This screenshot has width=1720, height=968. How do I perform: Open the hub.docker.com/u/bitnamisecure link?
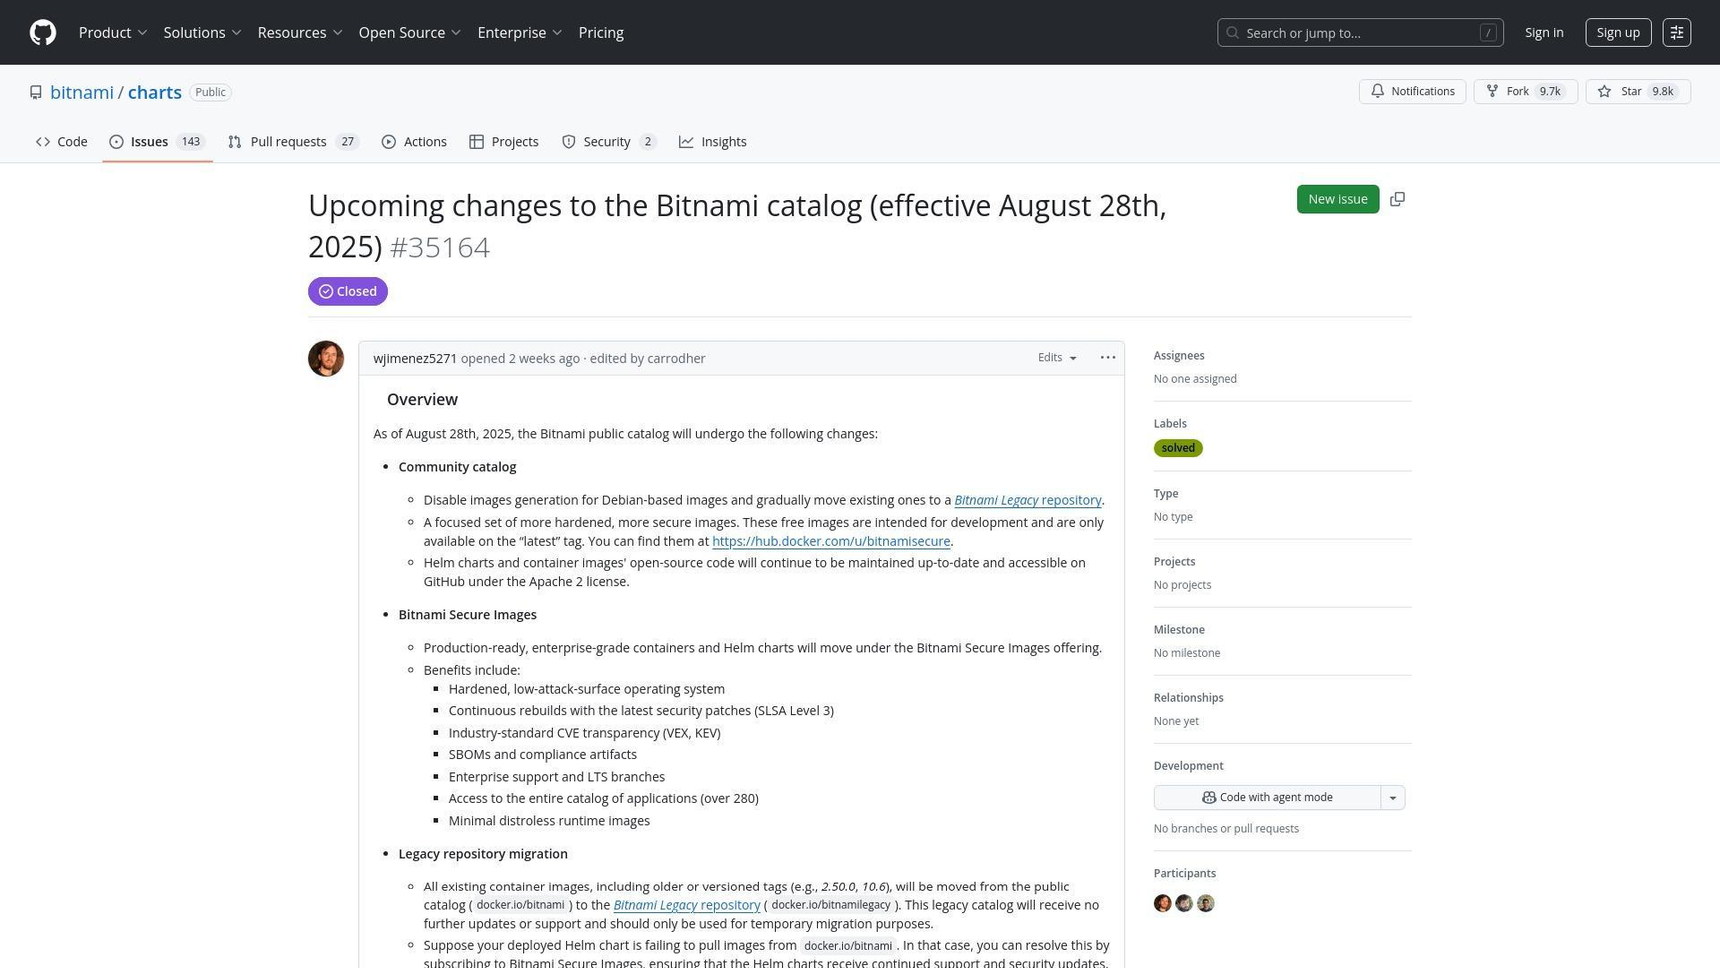coord(830,542)
